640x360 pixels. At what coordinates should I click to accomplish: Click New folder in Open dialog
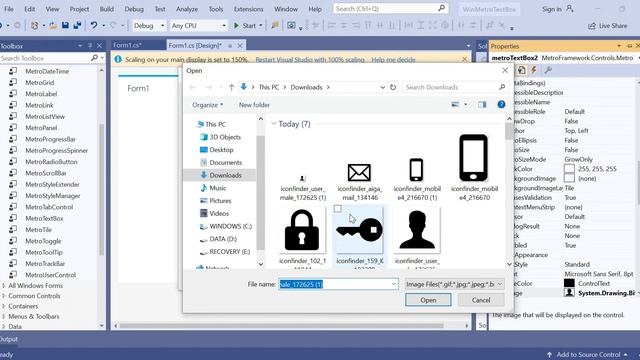point(254,105)
